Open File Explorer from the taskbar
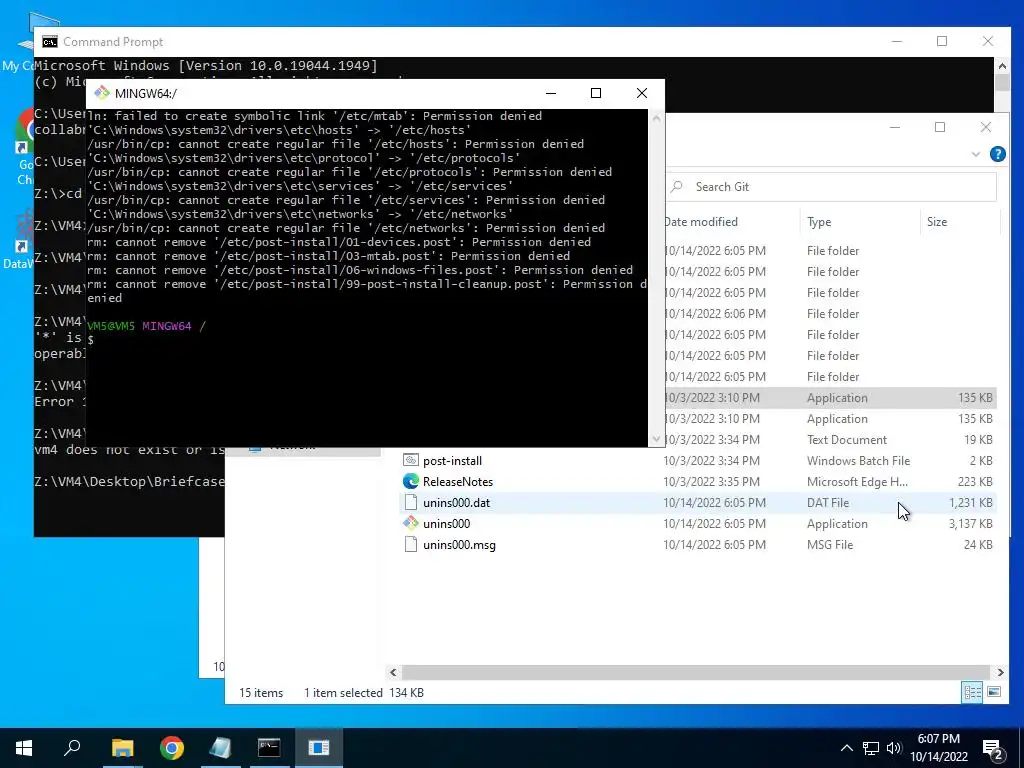Viewport: 1024px width, 768px height. click(x=122, y=748)
